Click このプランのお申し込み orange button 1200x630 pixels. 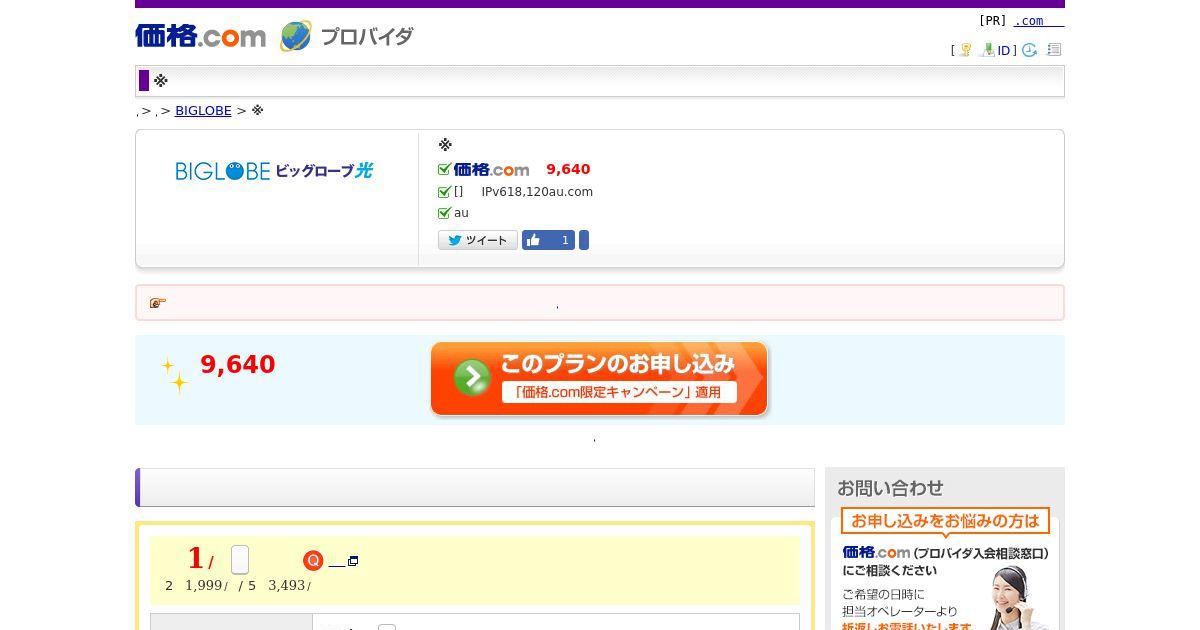coord(599,379)
